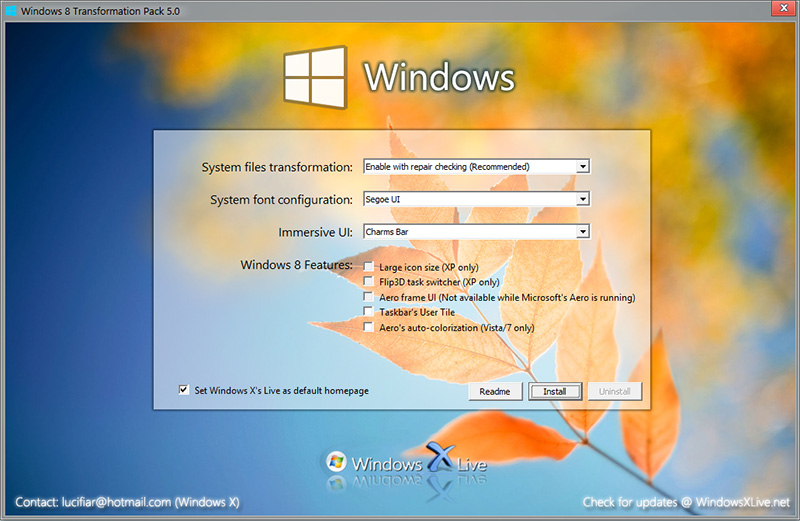800x521 pixels.
Task: Click the Windows logo in the title bar
Action: (10, 11)
